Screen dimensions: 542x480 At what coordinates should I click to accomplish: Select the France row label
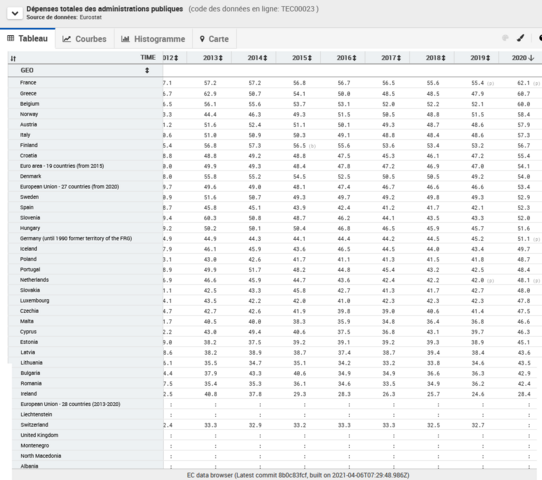pyautogui.click(x=28, y=82)
